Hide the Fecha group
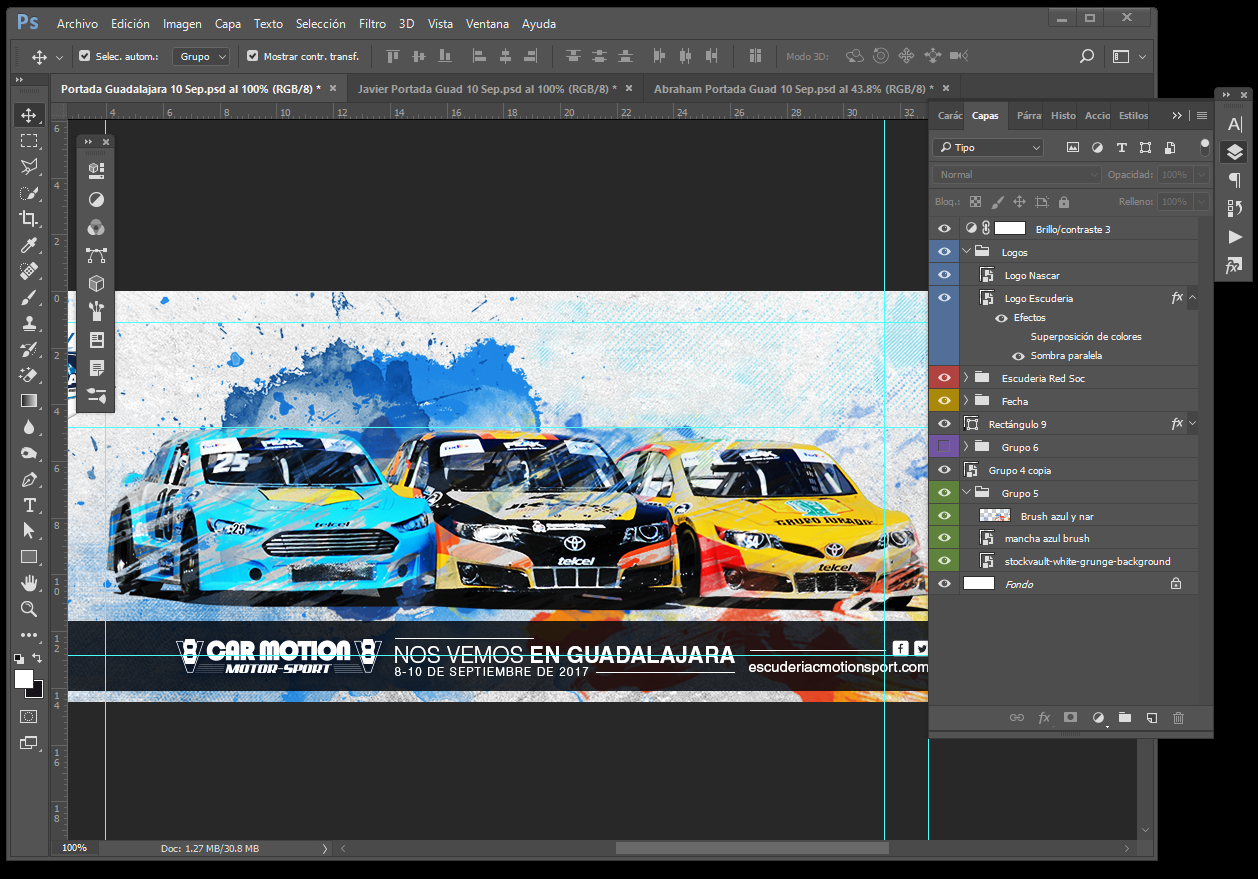The height and width of the screenshot is (879, 1258). point(944,401)
